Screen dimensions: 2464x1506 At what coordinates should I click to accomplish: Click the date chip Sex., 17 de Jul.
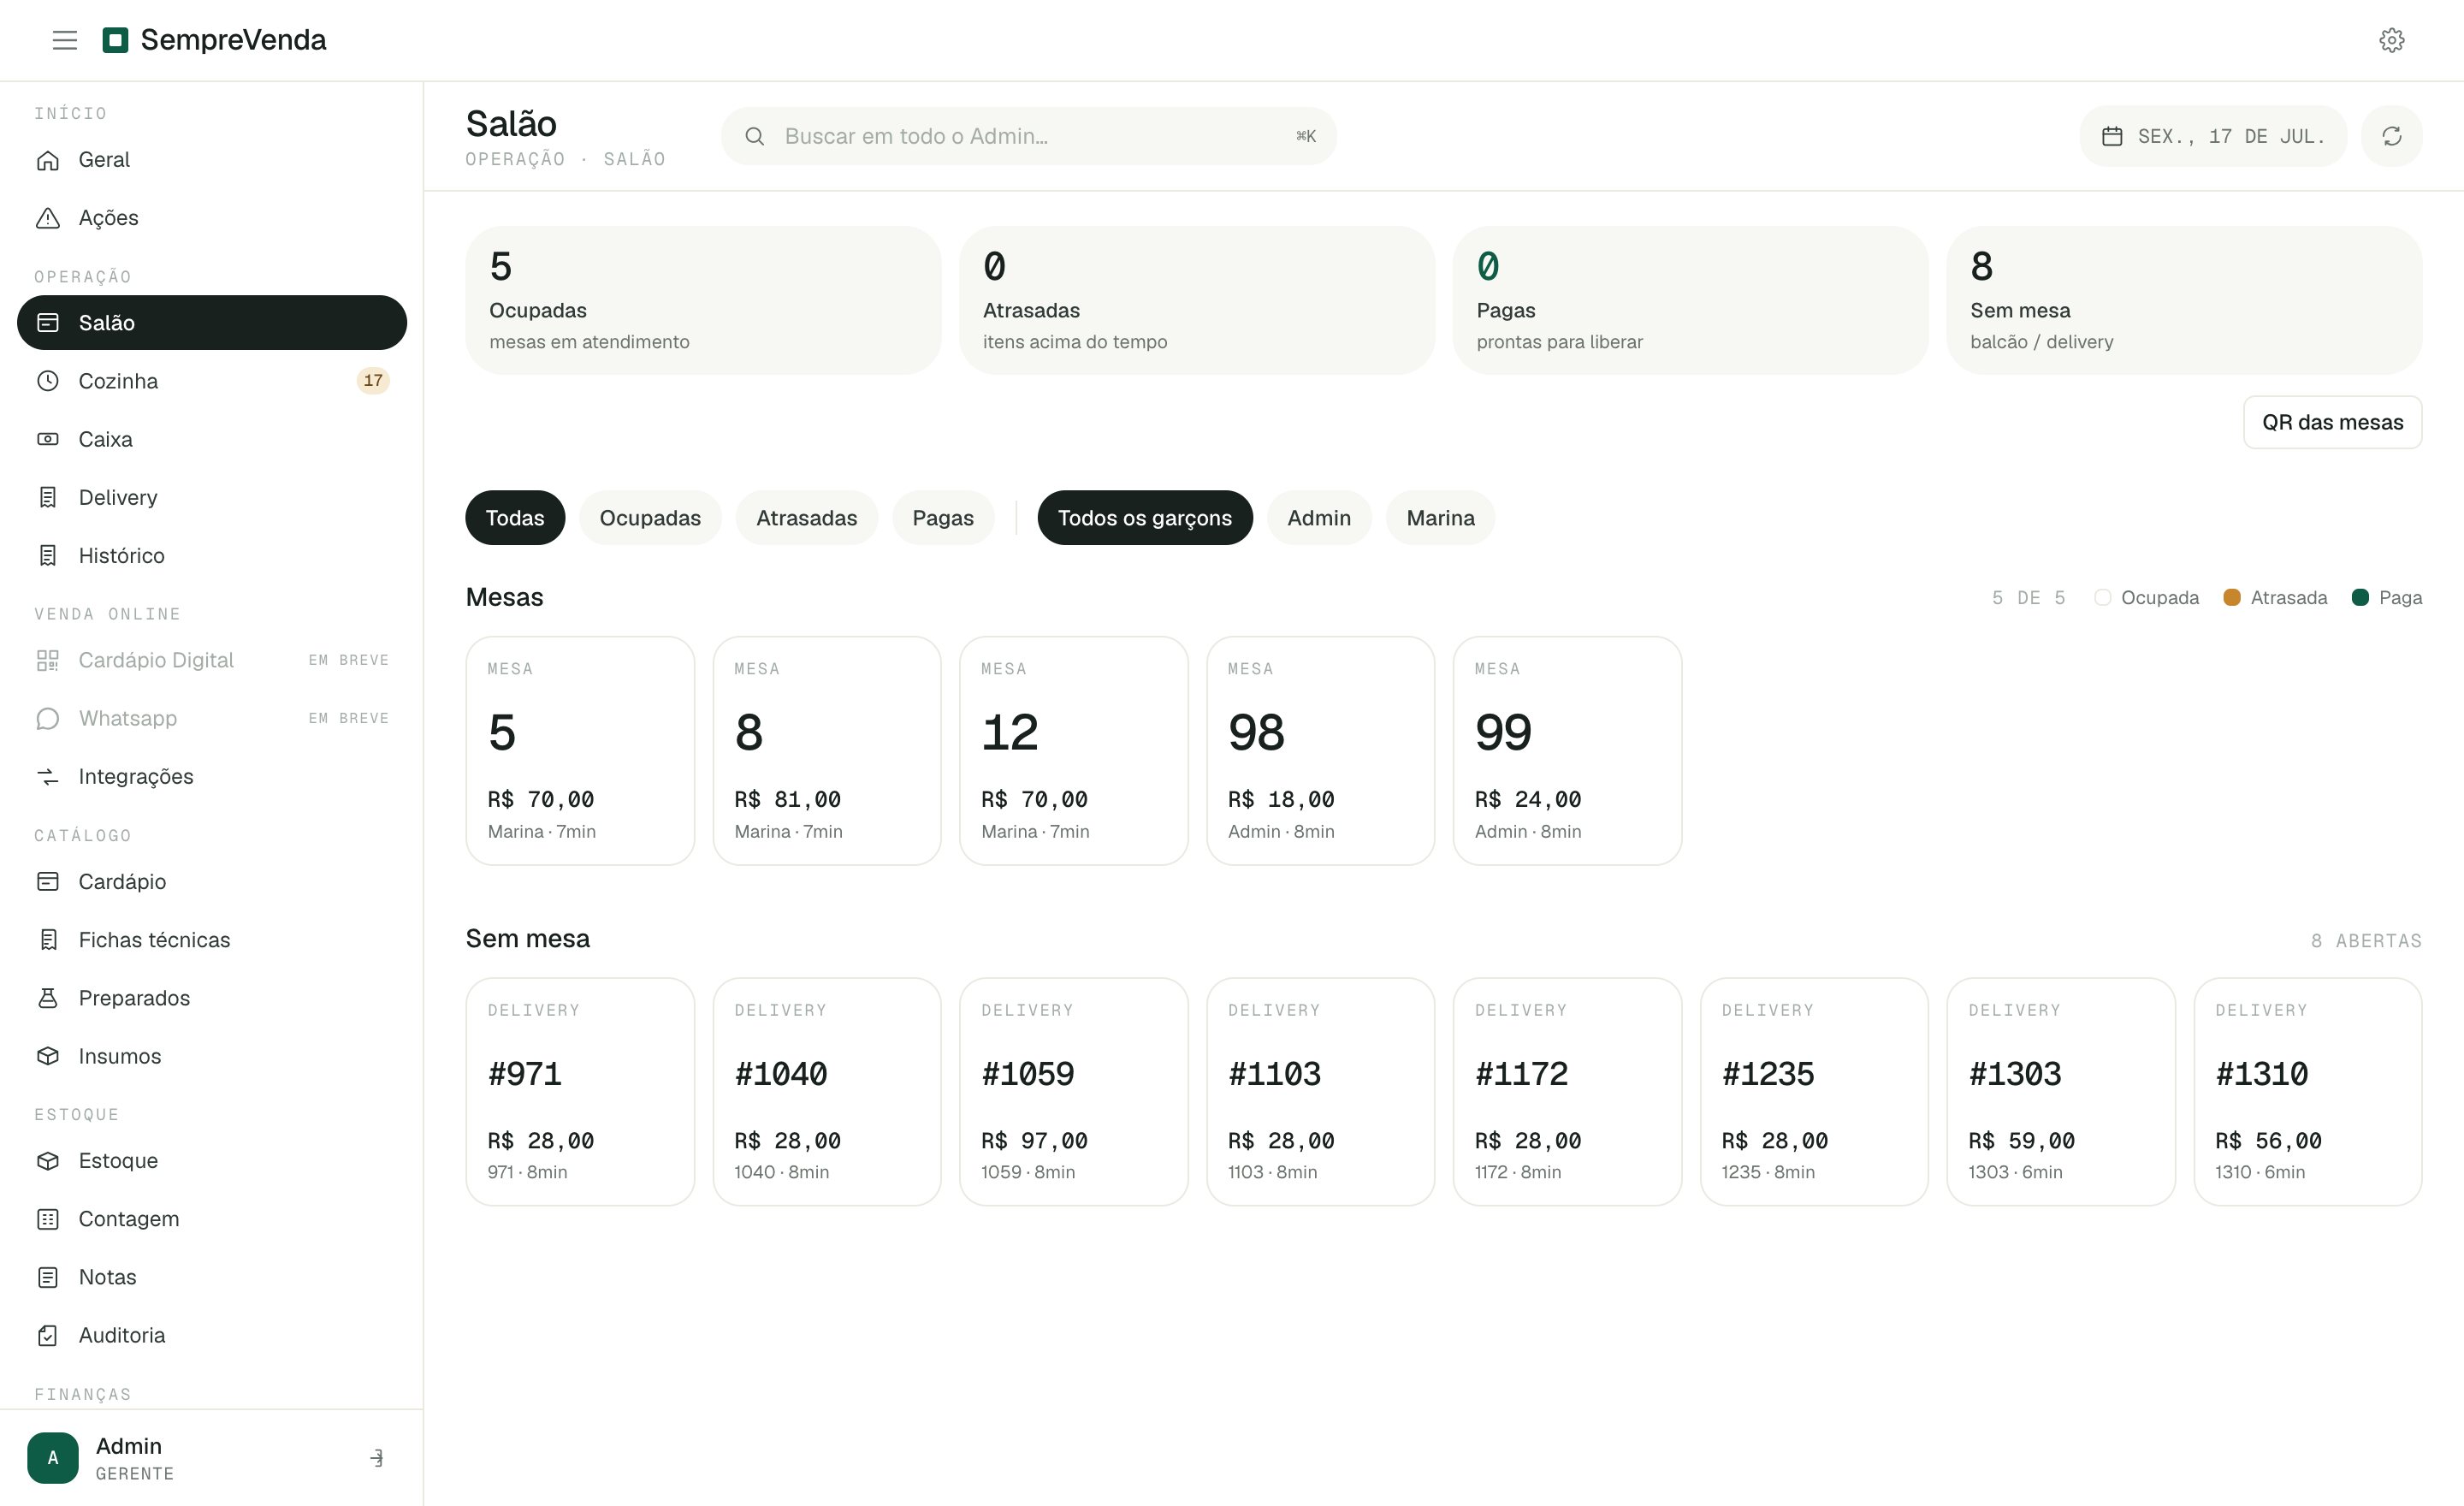point(2213,136)
